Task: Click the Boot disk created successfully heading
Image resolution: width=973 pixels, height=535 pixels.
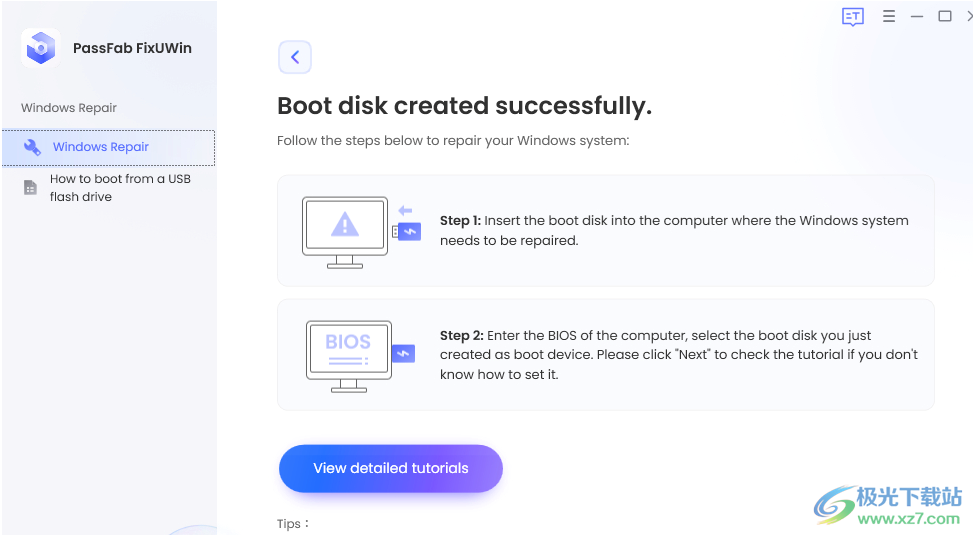Action: (464, 106)
